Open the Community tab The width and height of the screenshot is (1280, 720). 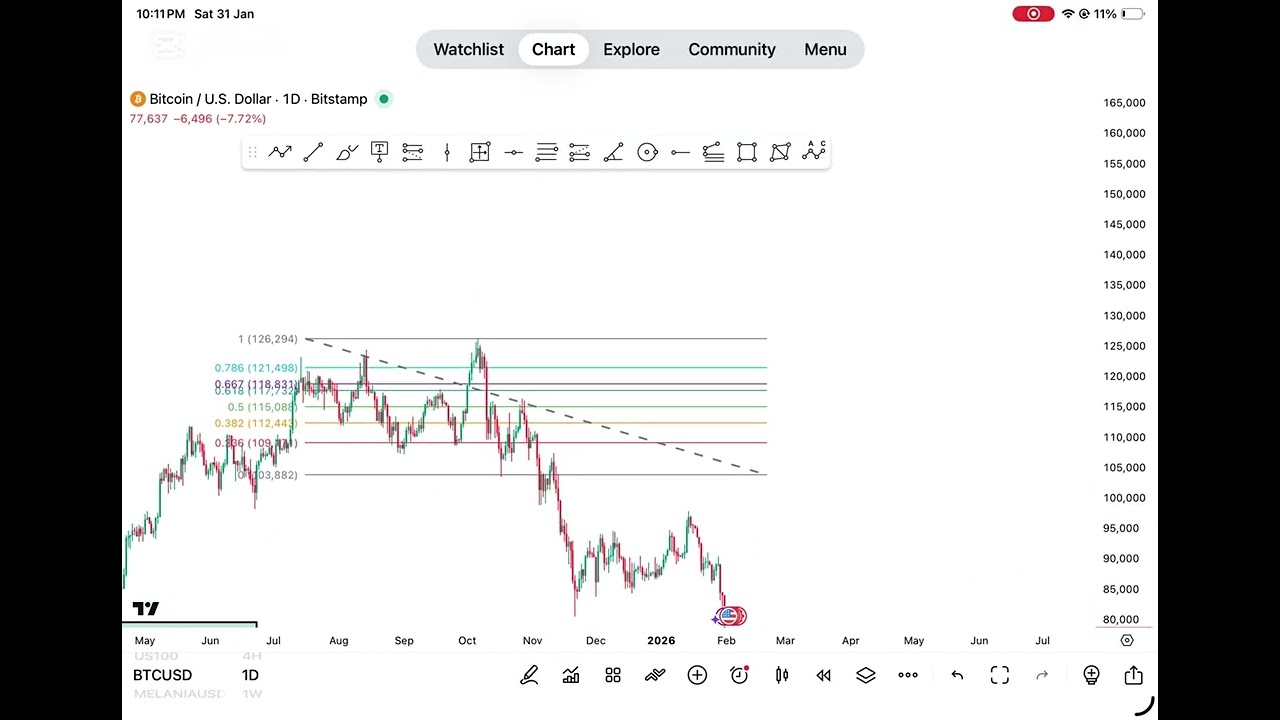732,49
